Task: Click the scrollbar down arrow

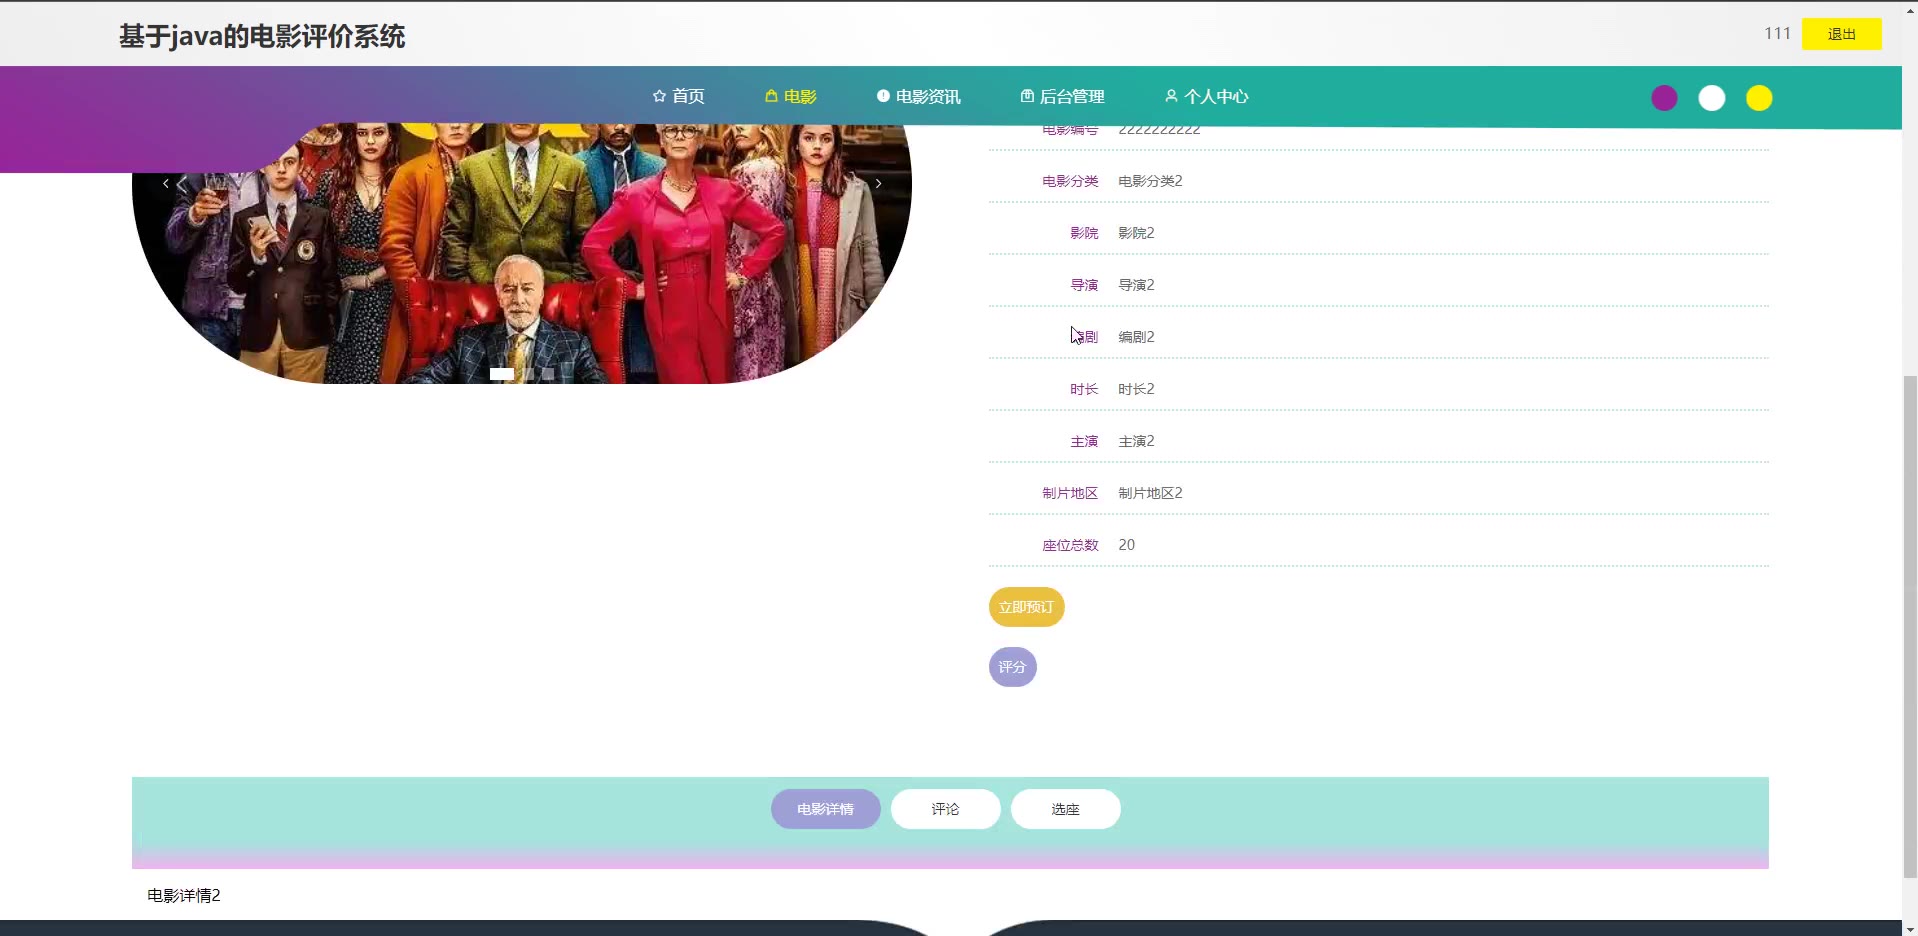Action: pos(1910,928)
